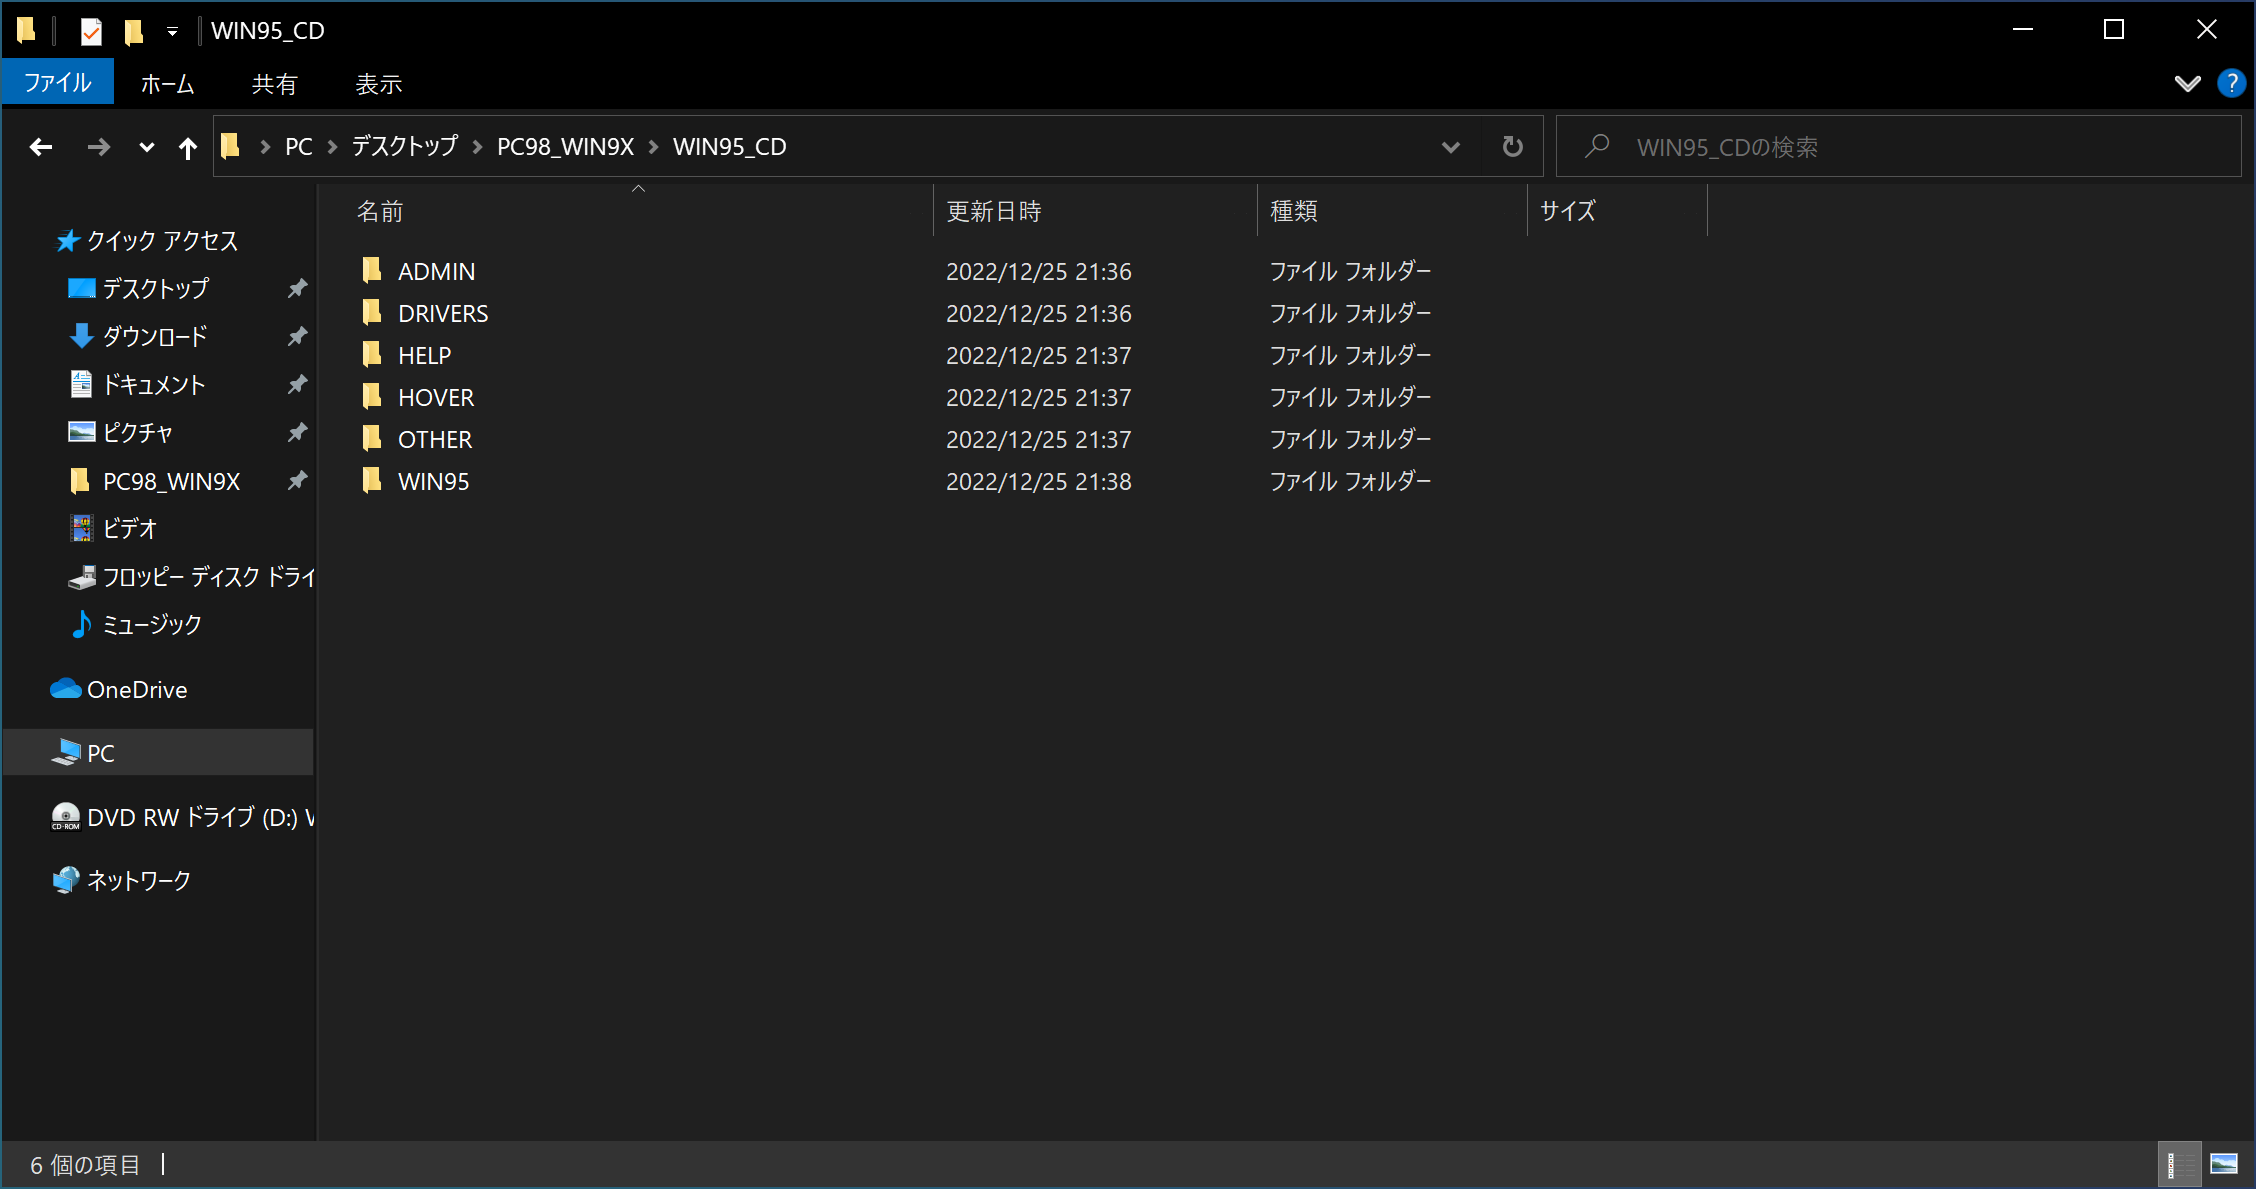Expand the ribbon with the chevron
This screenshot has height=1189, width=2256.
(x=2187, y=84)
